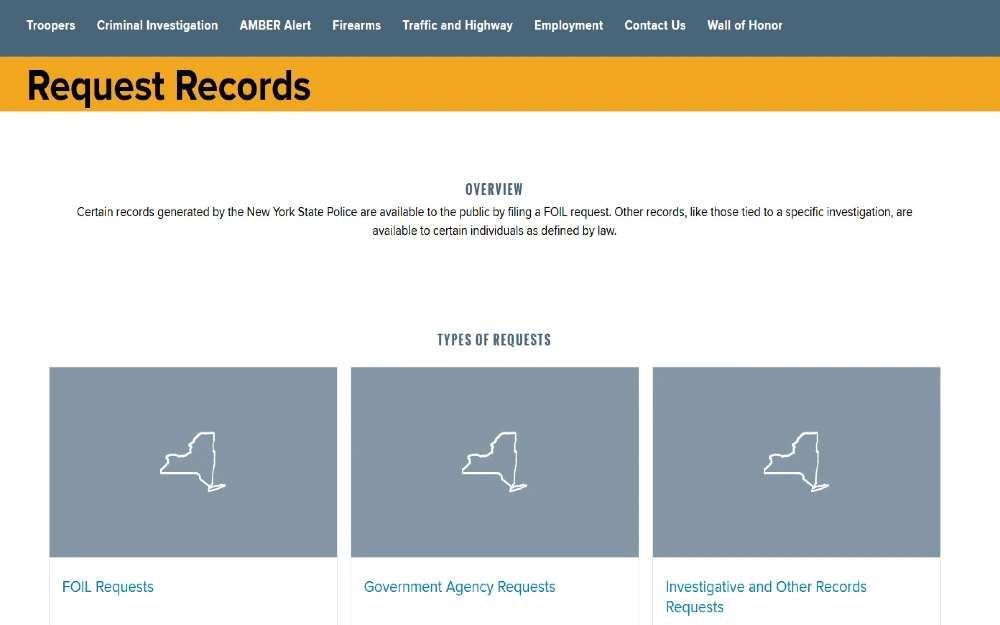This screenshot has width=1000, height=625.
Task: Navigate to the Employment page
Action: (x=568, y=26)
